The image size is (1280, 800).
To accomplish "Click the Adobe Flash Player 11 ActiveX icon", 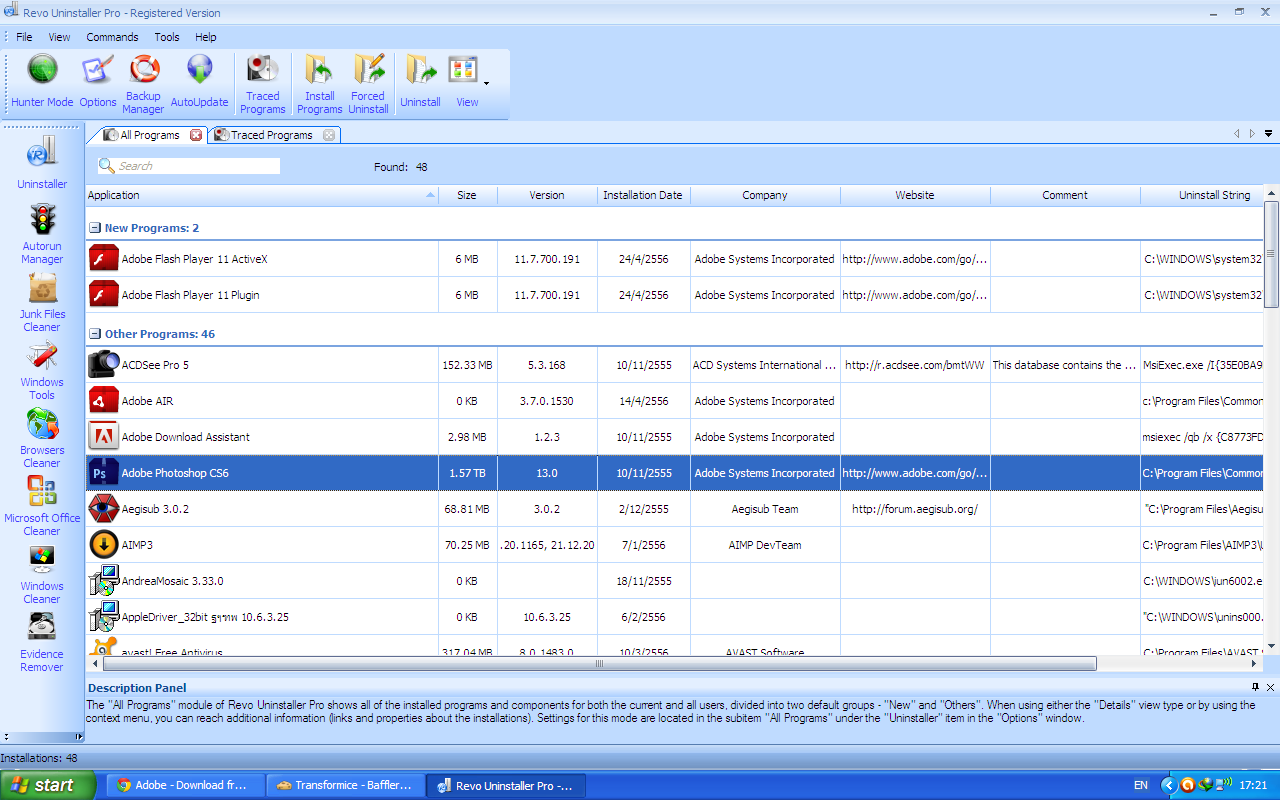I will [104, 259].
